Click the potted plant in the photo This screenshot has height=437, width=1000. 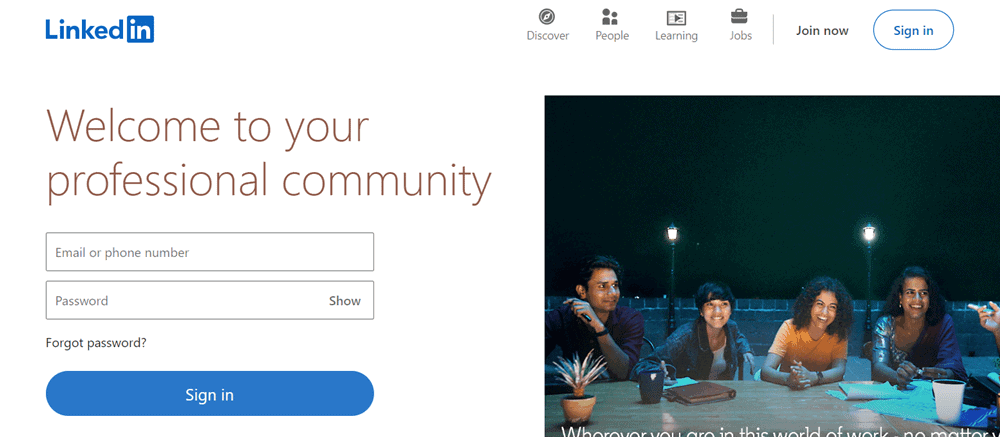coord(578,387)
